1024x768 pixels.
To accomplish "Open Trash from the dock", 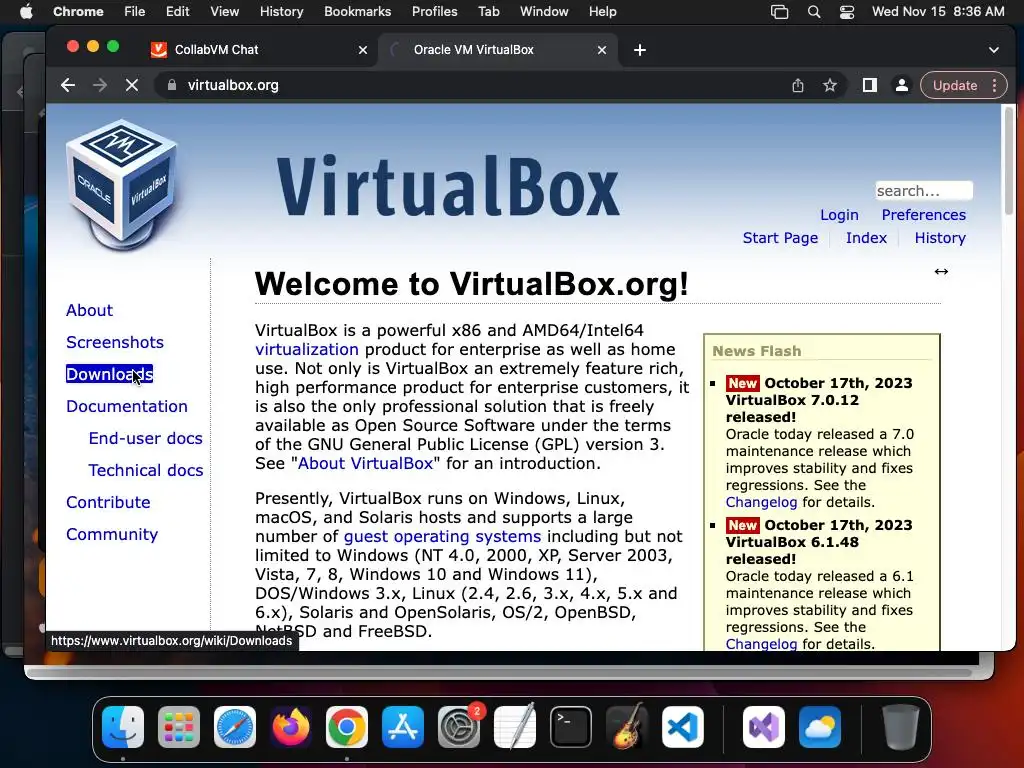I will click(x=901, y=727).
